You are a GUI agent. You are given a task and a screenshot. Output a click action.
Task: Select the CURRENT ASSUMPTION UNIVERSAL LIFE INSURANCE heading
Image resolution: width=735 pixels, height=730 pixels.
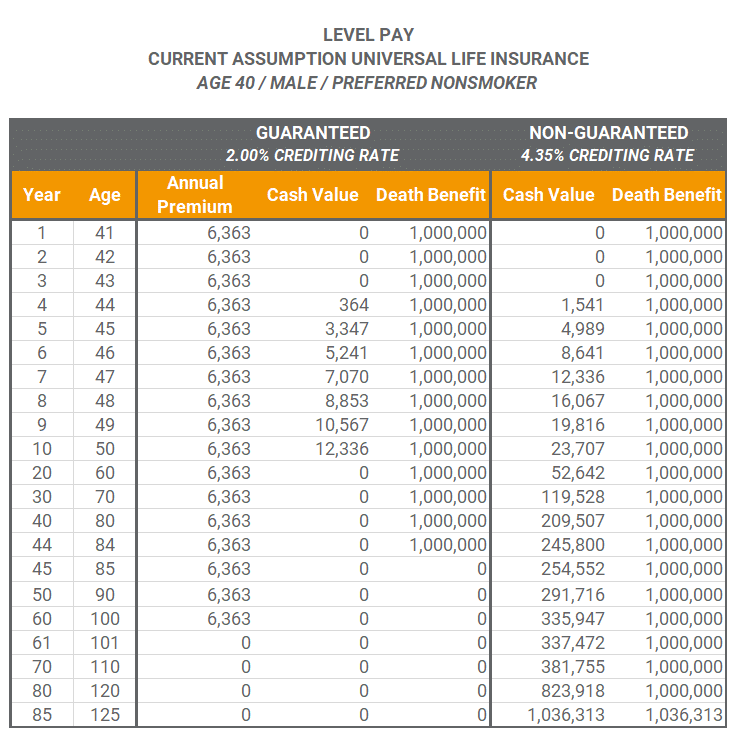368,59
